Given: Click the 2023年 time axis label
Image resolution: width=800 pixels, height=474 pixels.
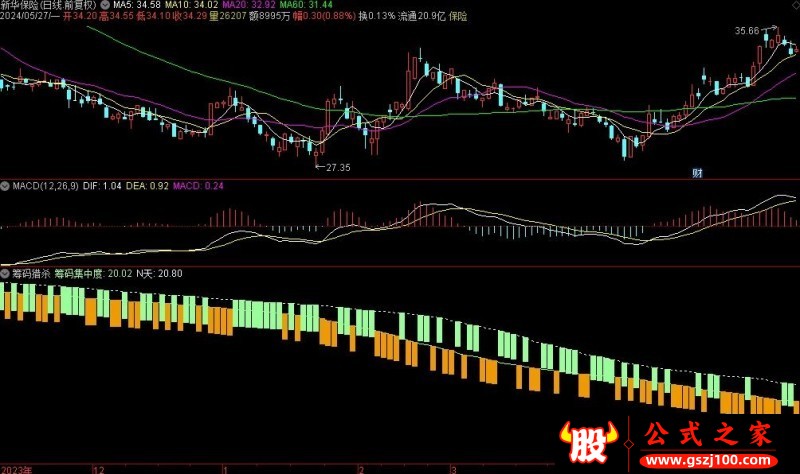Looking at the screenshot, I should [16, 469].
